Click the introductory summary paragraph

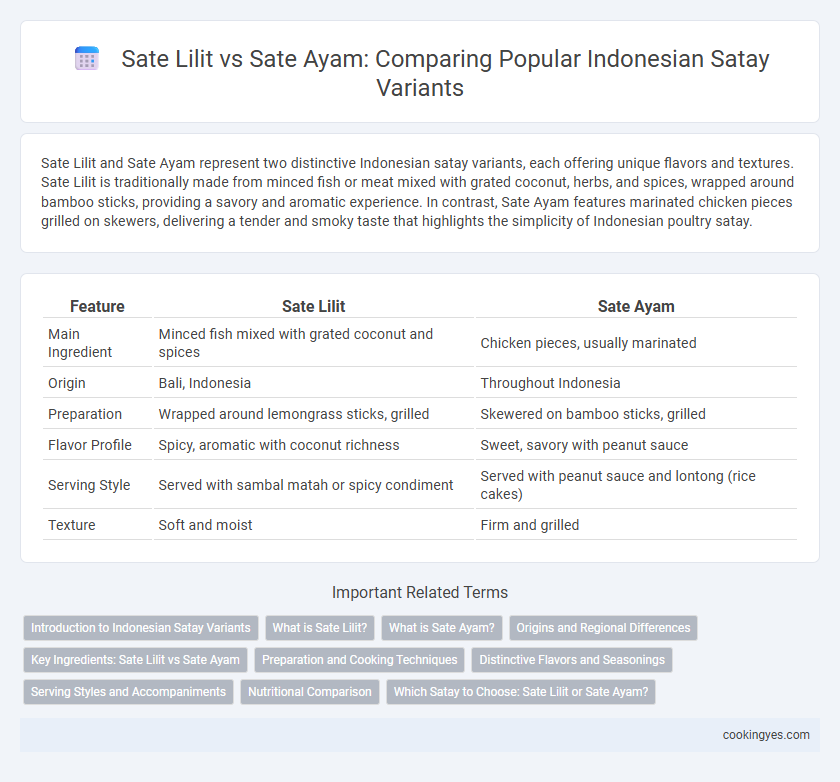(x=418, y=192)
